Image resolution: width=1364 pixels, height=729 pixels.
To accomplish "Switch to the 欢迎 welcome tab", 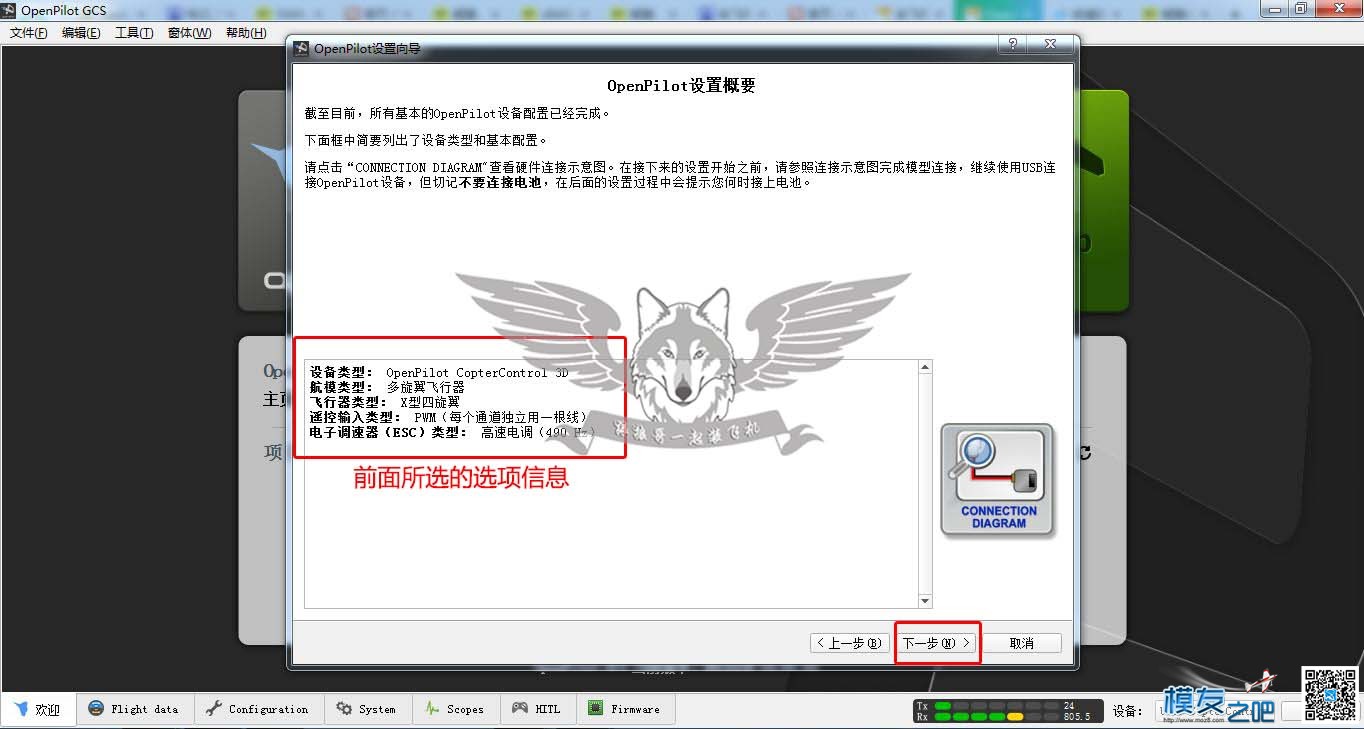I will 38,709.
